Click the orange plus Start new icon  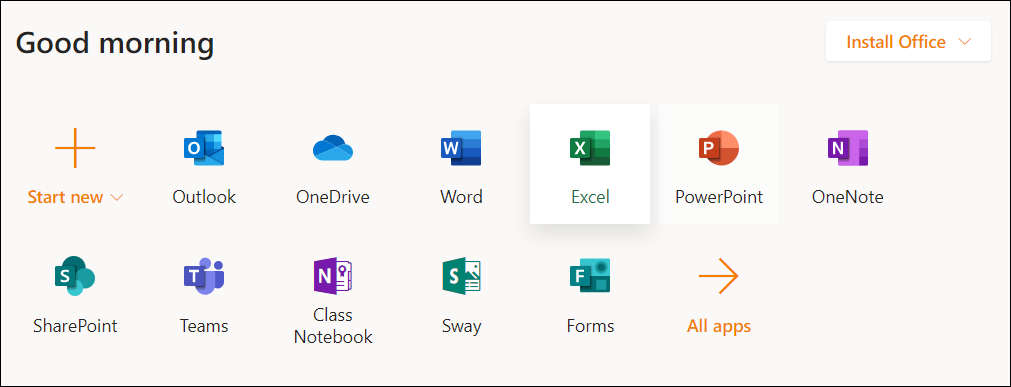[x=75, y=148]
